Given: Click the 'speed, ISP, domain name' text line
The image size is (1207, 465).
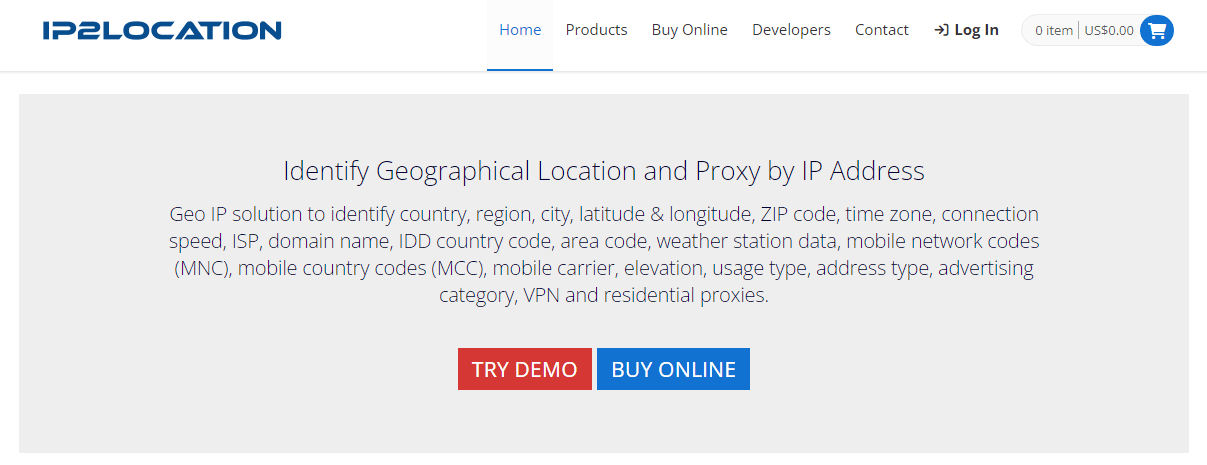Looking at the screenshot, I should coord(604,241).
